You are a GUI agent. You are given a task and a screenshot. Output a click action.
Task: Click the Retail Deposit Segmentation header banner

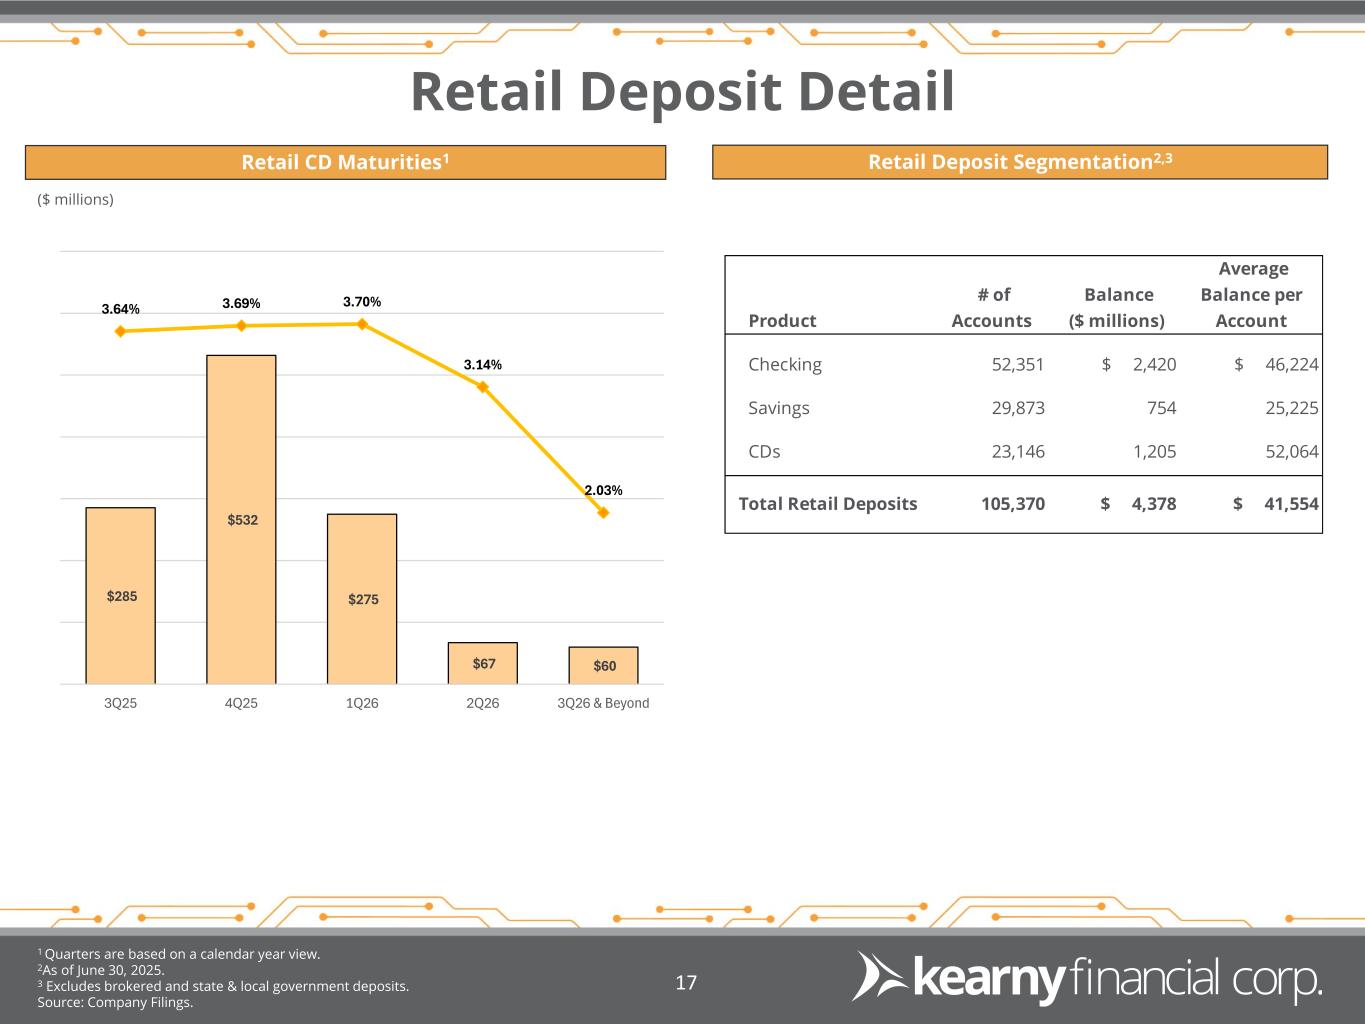(1019, 162)
